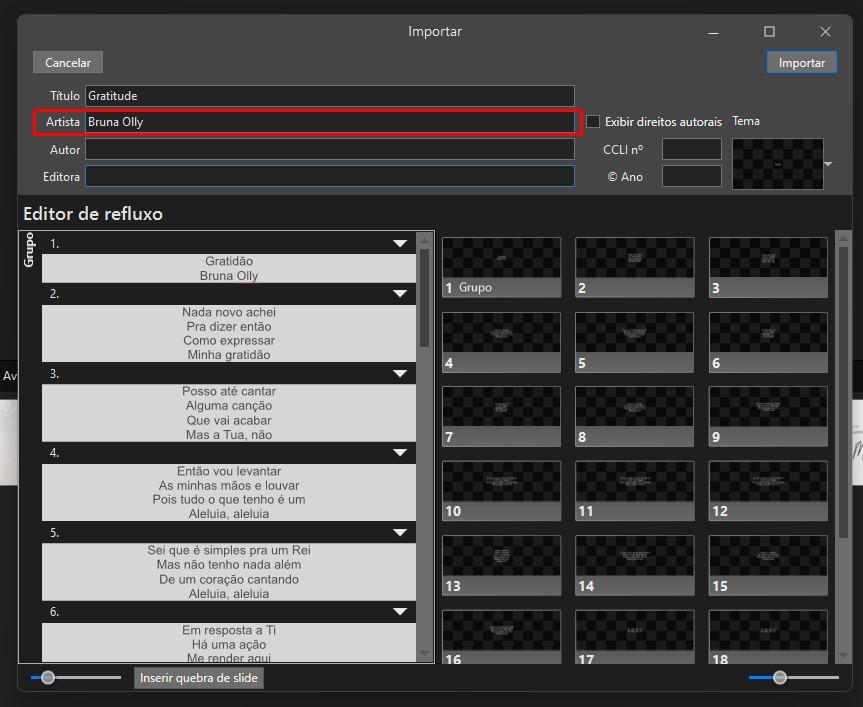Screen dimensions: 863x707
Task: Click the Cancelar button
Action: click(68, 63)
